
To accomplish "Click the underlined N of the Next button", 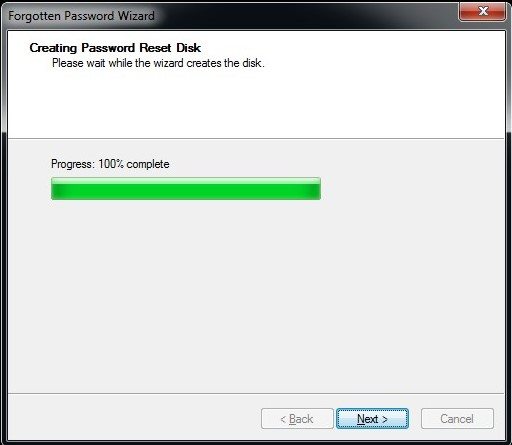I will click(x=361, y=419).
